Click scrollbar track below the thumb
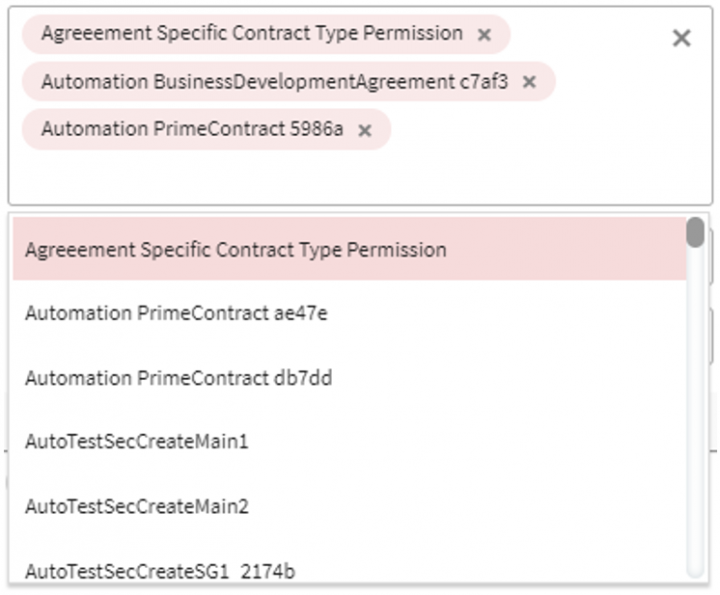Screen dimensions: 720x595 click(695, 400)
